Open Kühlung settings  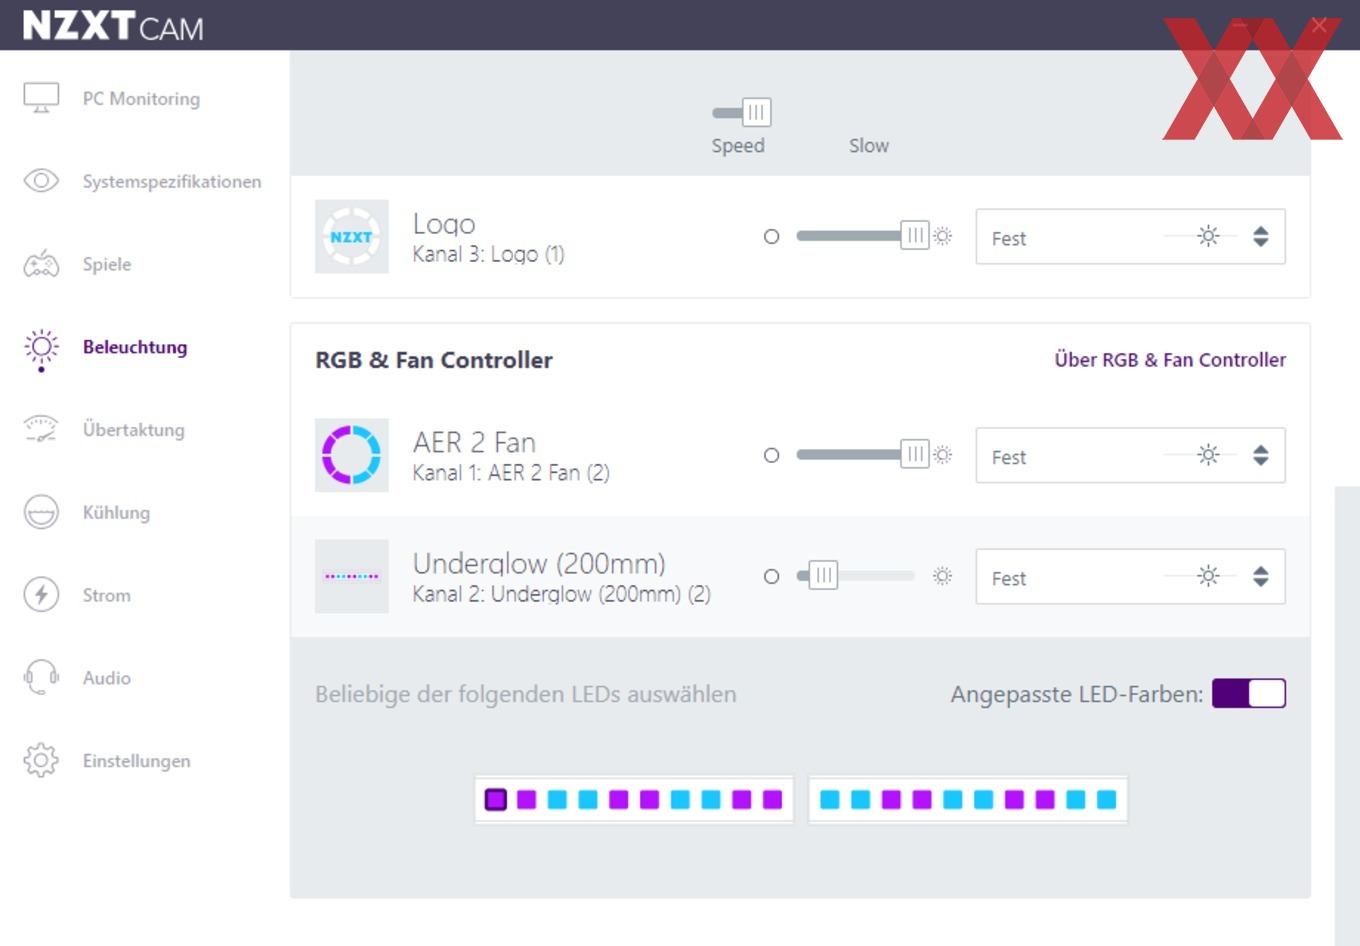tap(116, 512)
